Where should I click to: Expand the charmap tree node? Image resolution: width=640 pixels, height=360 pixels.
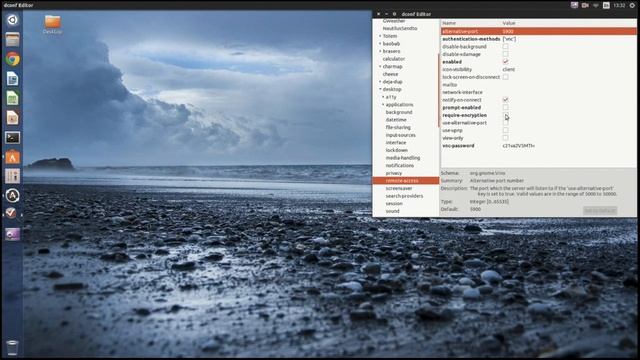[380, 67]
